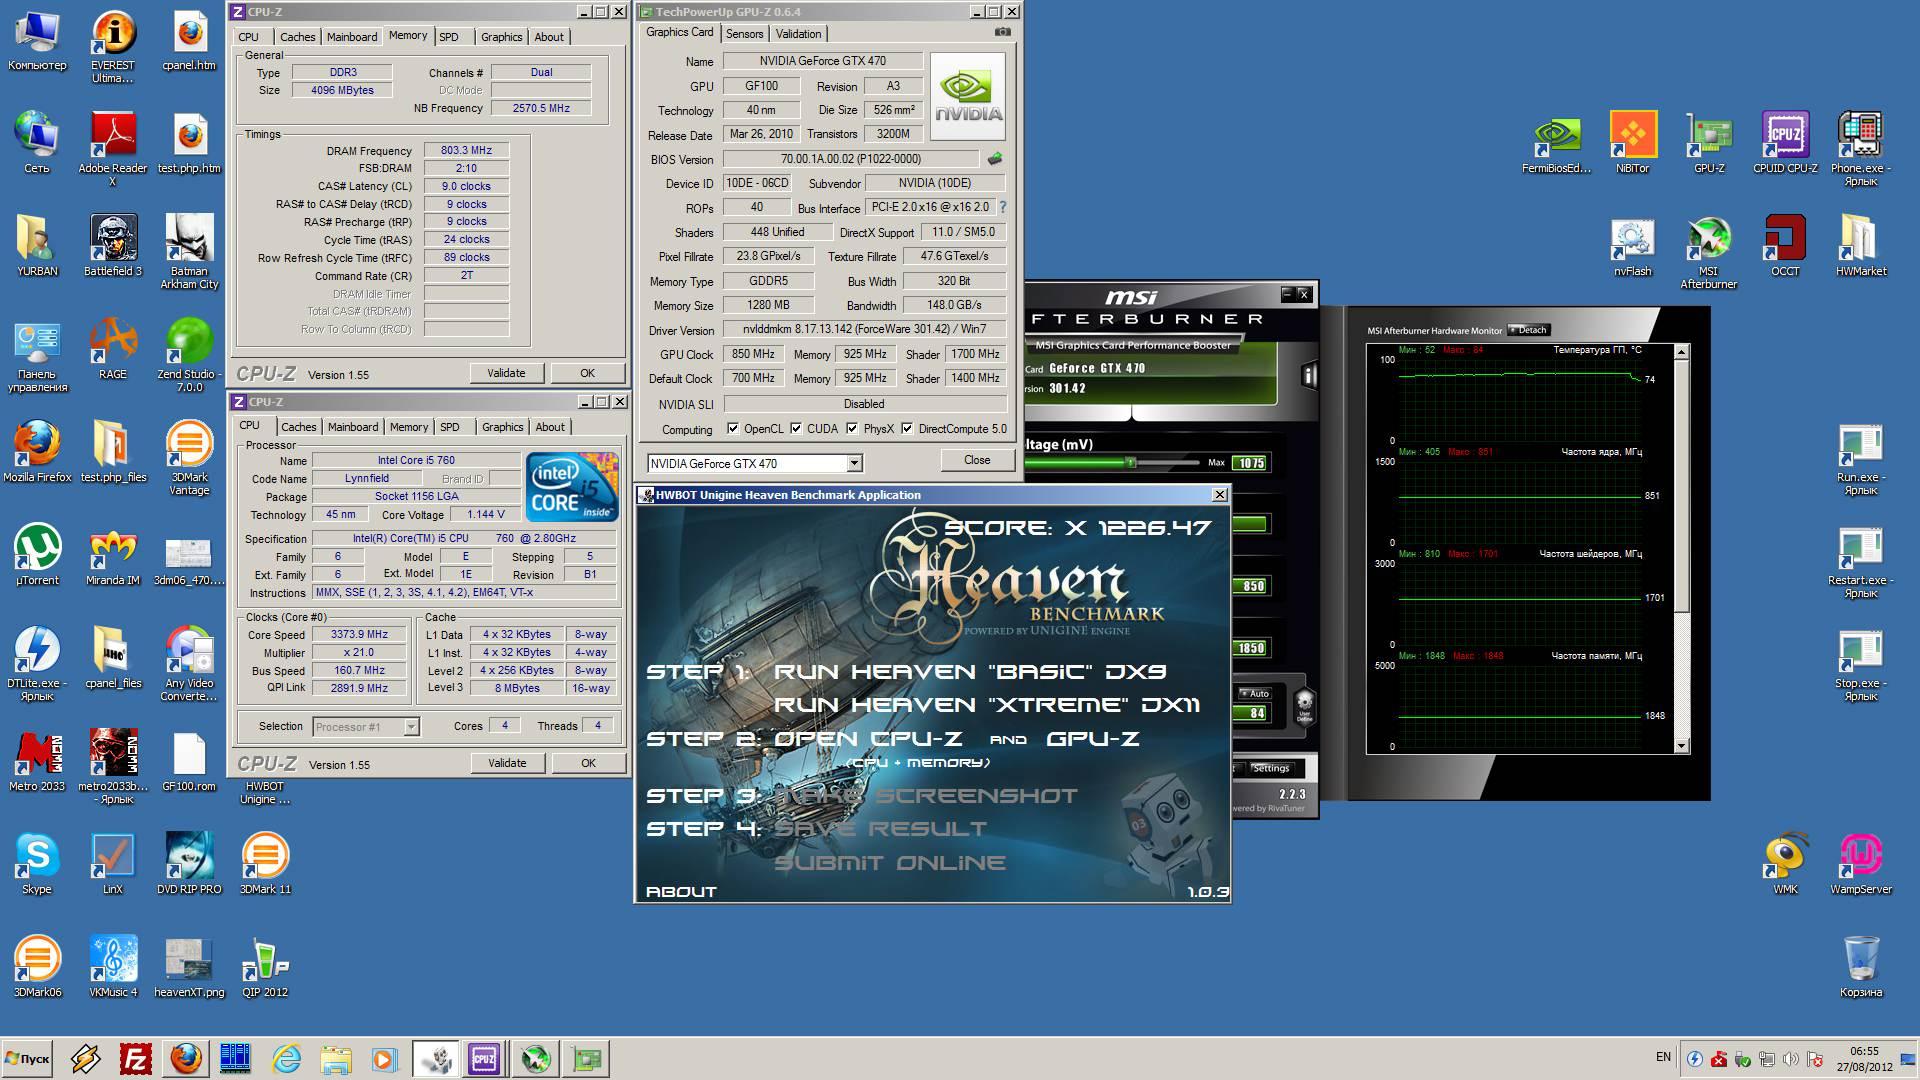Open the LinX desktop icon
Screen dimensions: 1920x1080
click(x=113, y=864)
